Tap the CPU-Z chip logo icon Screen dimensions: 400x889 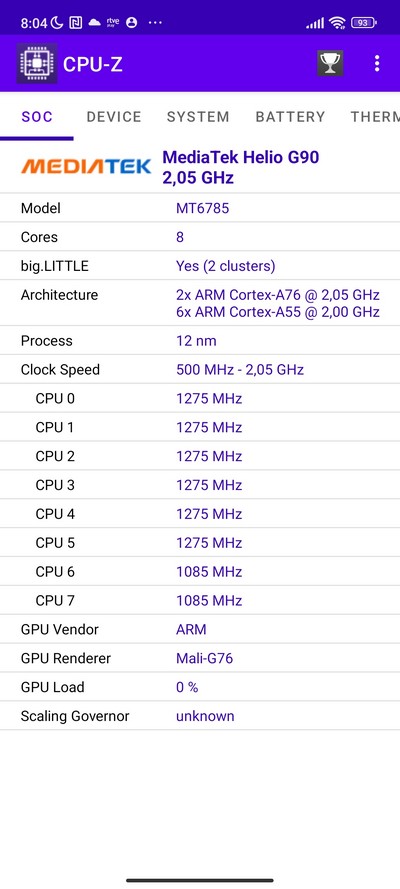[x=36, y=64]
